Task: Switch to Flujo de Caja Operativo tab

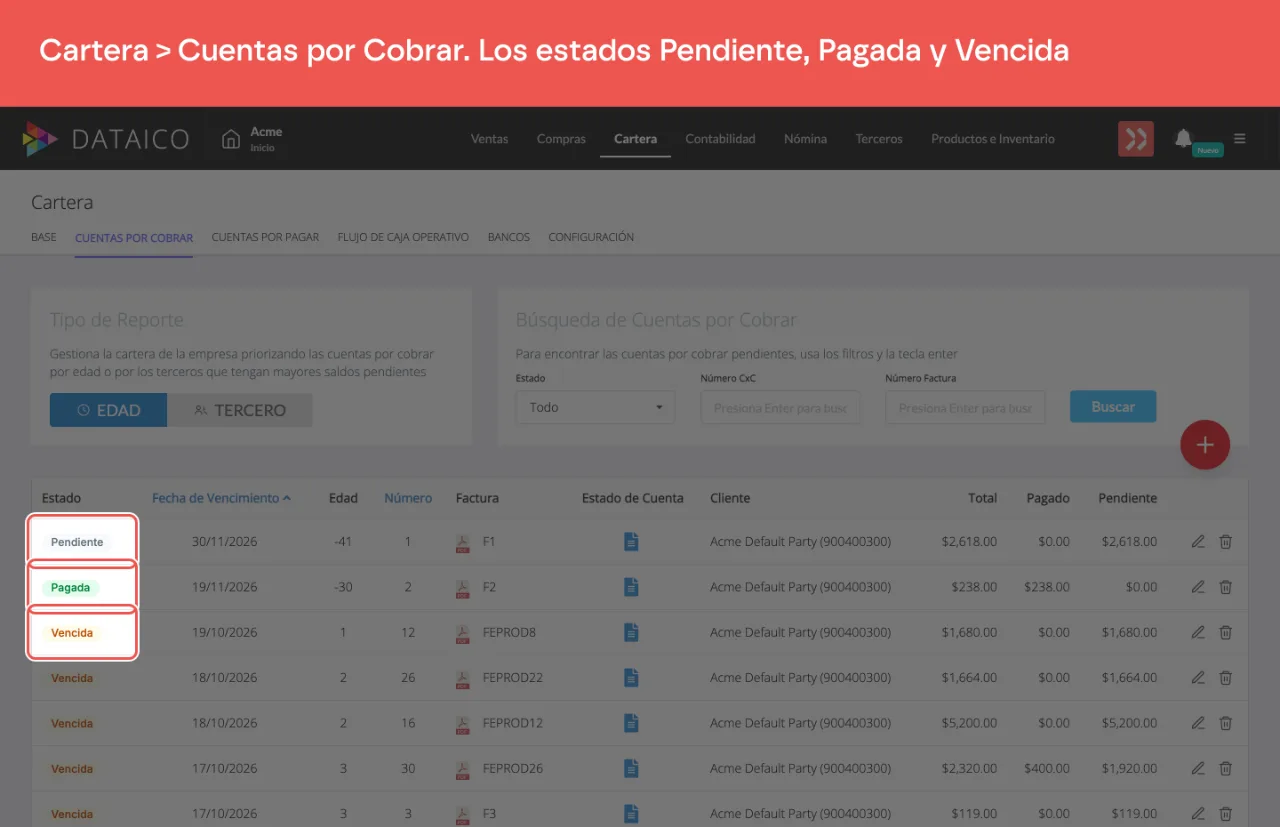Action: (x=403, y=238)
